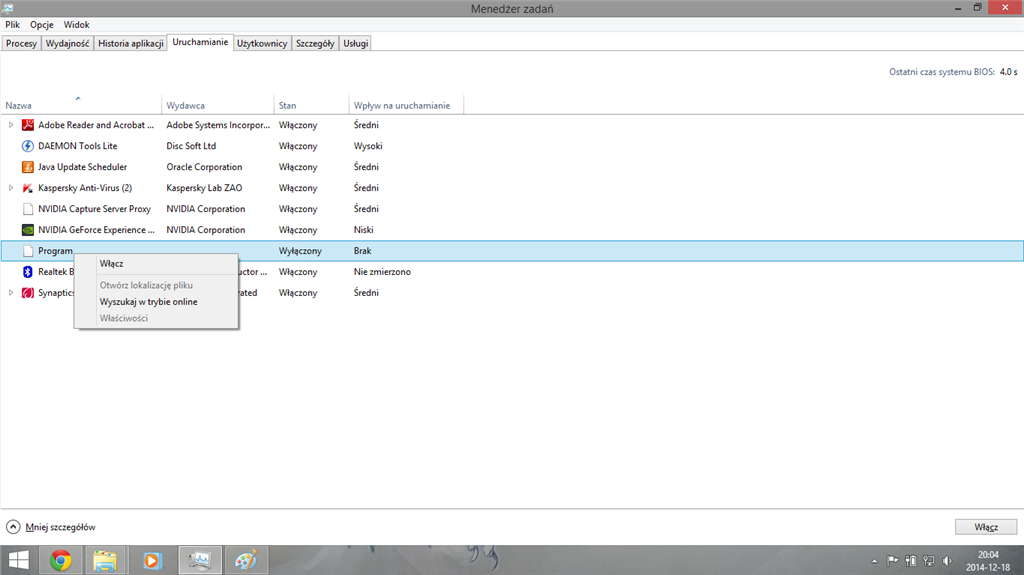Open the Plik menu
Image resolution: width=1024 pixels, height=575 pixels.
(12, 25)
